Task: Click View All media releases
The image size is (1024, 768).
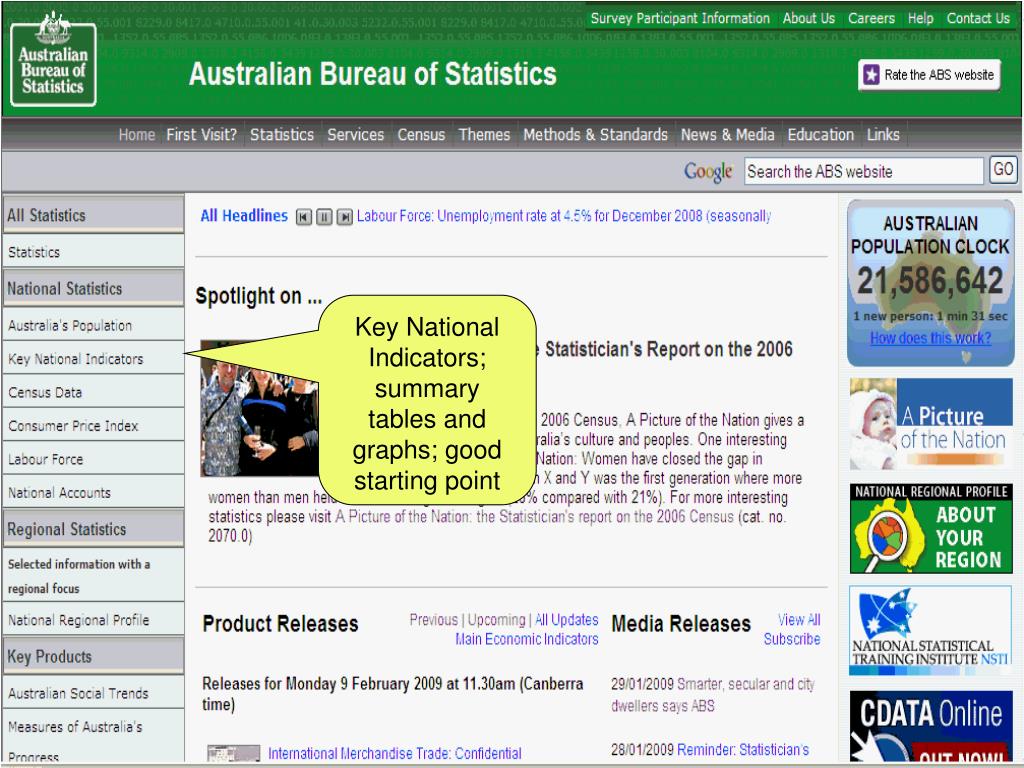Action: coord(799,619)
